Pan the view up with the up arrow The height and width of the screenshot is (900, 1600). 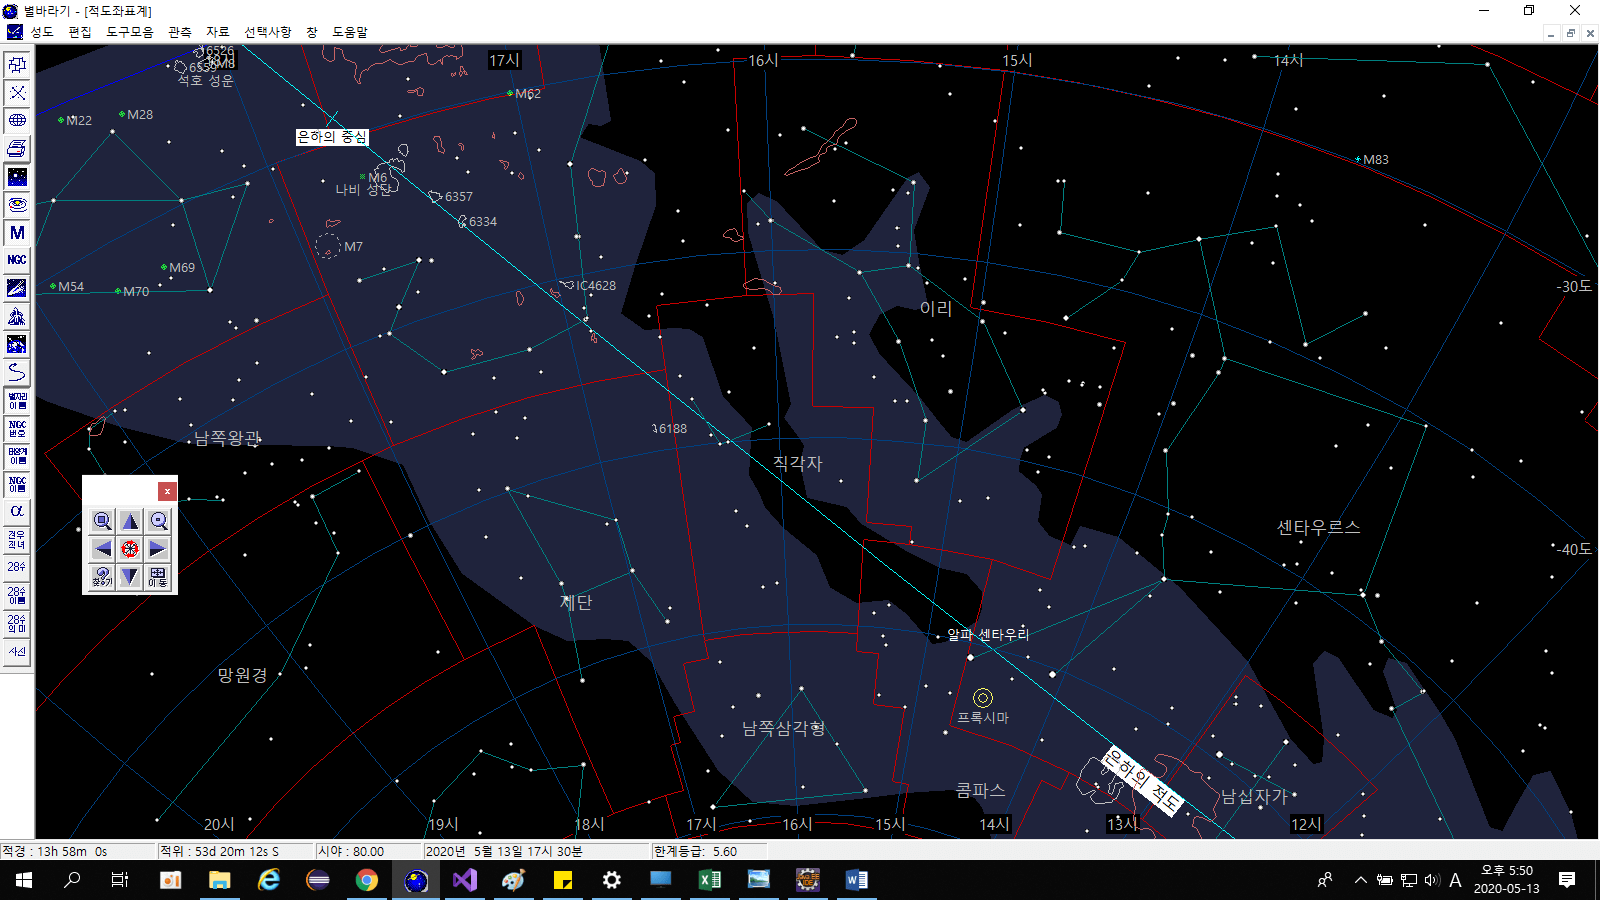coord(130,521)
